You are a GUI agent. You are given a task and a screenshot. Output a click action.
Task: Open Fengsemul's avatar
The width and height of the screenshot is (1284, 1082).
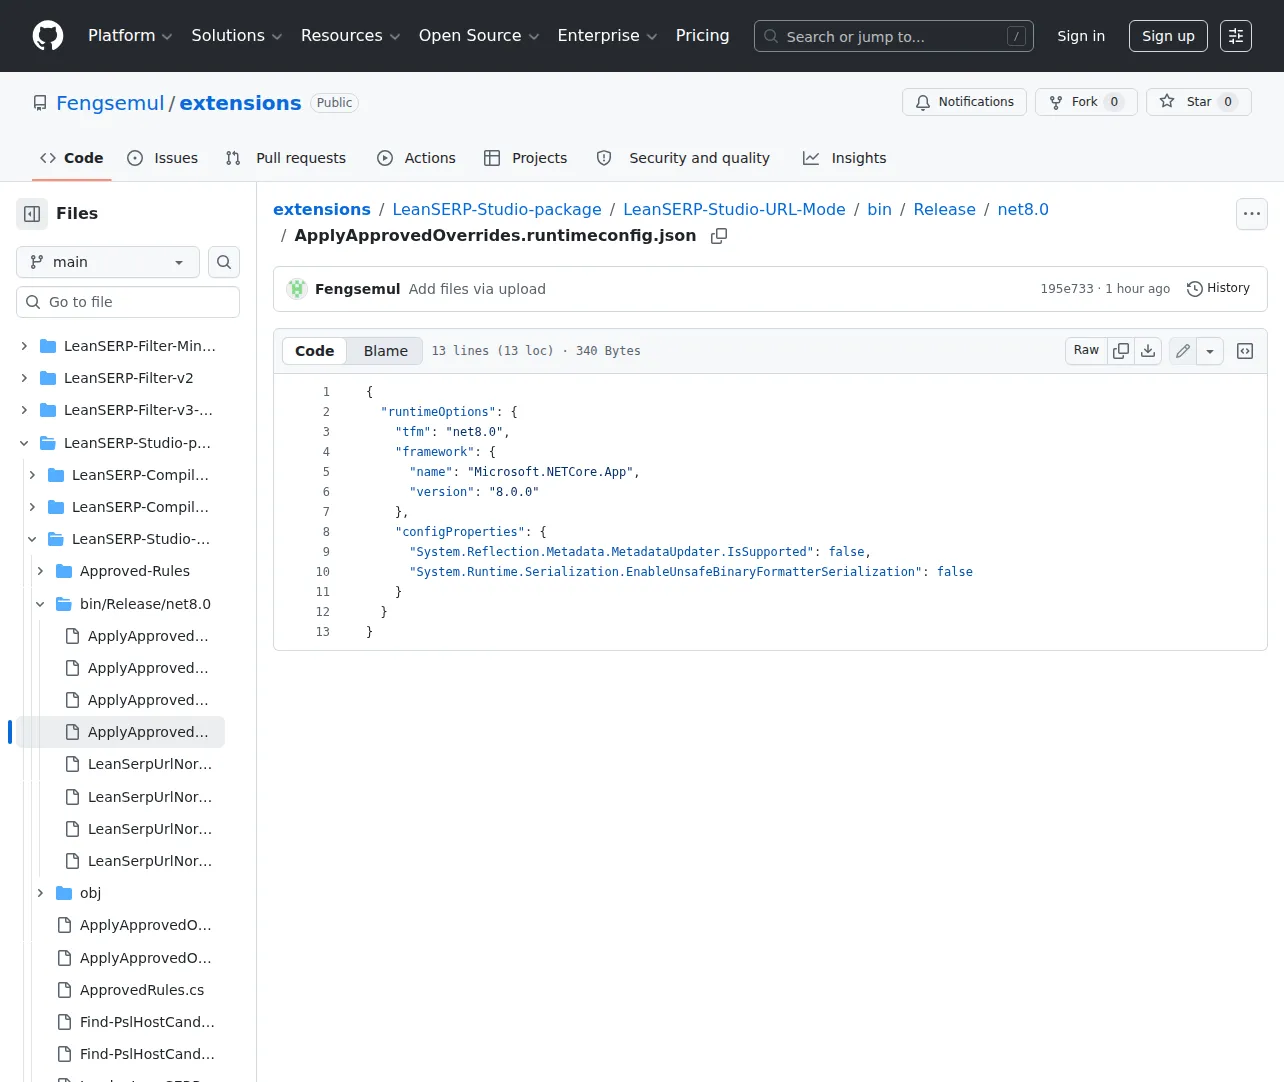297,289
